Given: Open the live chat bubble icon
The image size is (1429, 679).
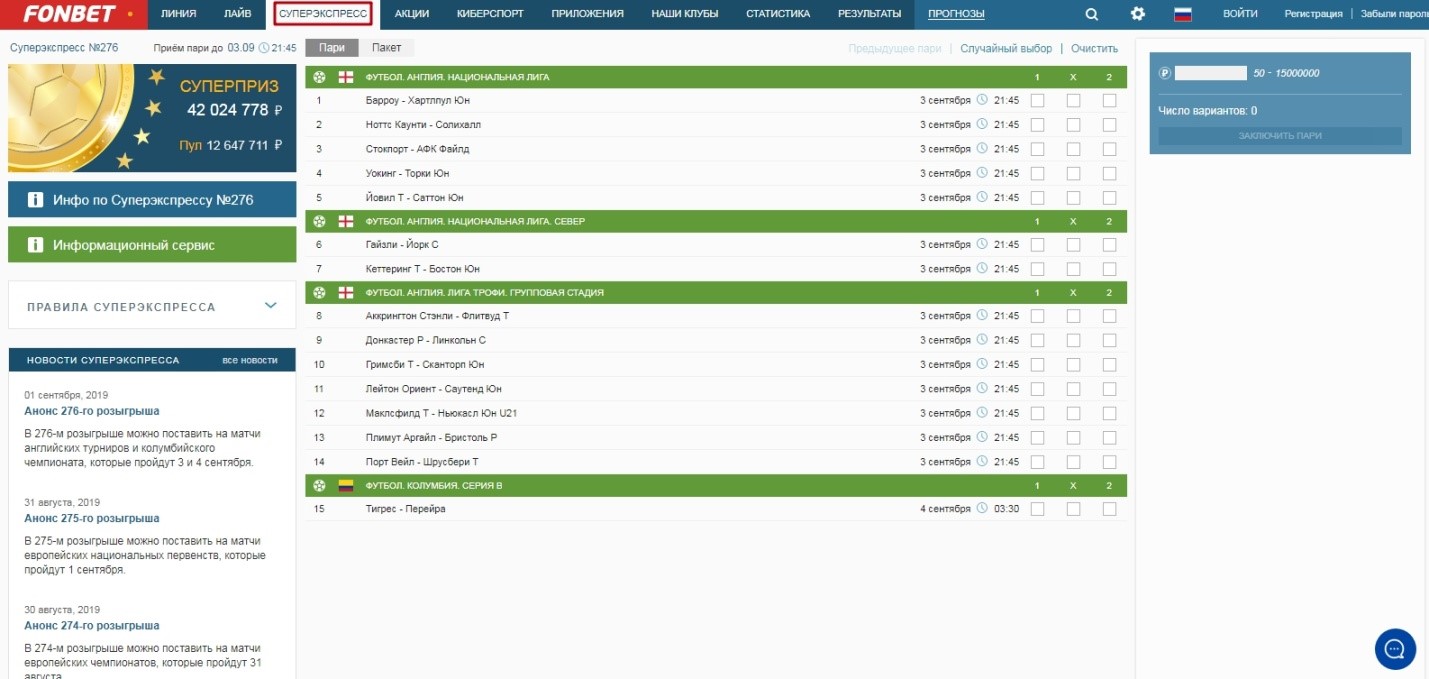Looking at the screenshot, I should click(x=1395, y=648).
